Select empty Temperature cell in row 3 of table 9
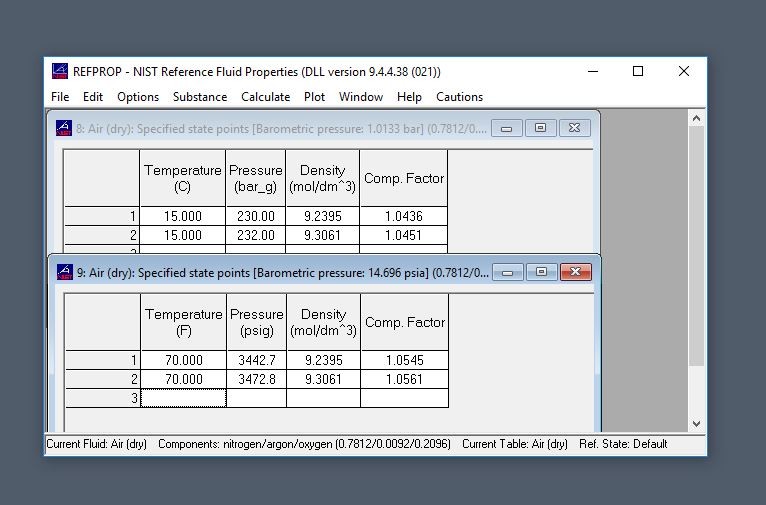 coord(184,398)
